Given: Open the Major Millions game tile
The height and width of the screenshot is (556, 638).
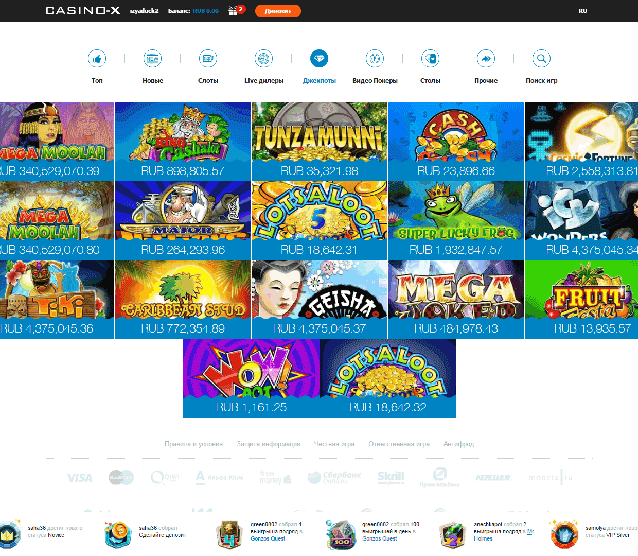Looking at the screenshot, I should 183,211.
